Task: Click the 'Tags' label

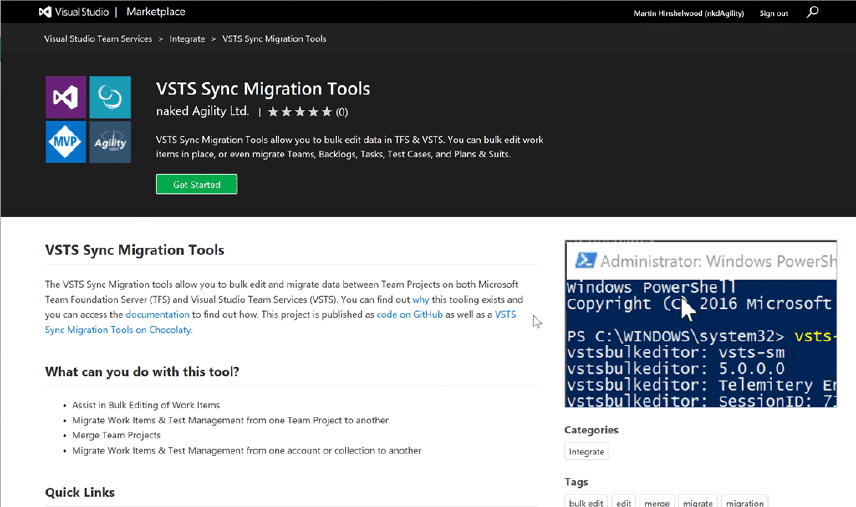Action: [x=576, y=482]
